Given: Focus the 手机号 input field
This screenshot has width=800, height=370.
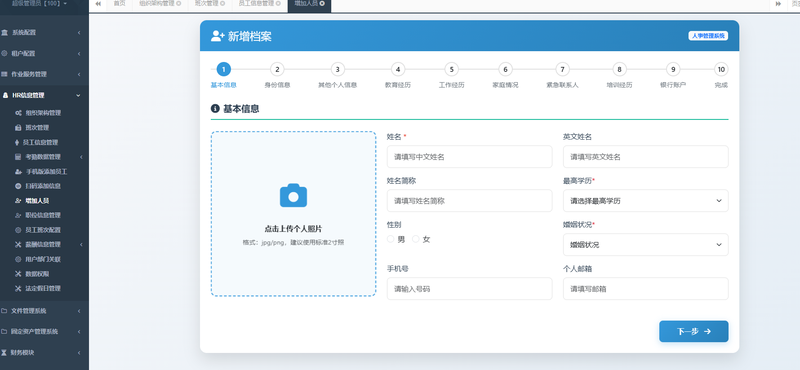Looking at the screenshot, I should pyautogui.click(x=469, y=288).
